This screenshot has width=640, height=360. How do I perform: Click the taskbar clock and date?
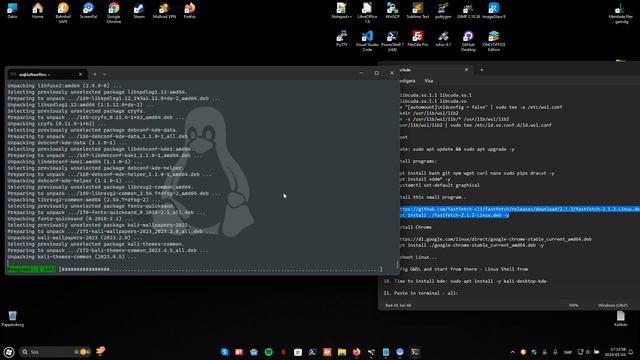point(617,352)
